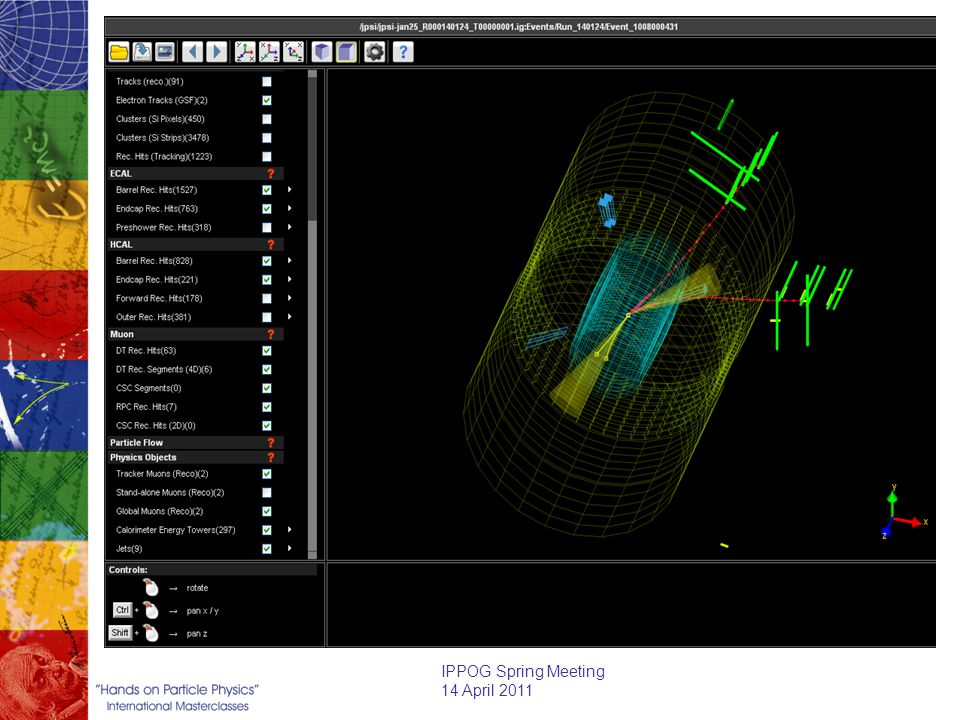
Task: Enable Stand-alone Muons (Reco)(2) checkbox
Action: click(x=267, y=493)
